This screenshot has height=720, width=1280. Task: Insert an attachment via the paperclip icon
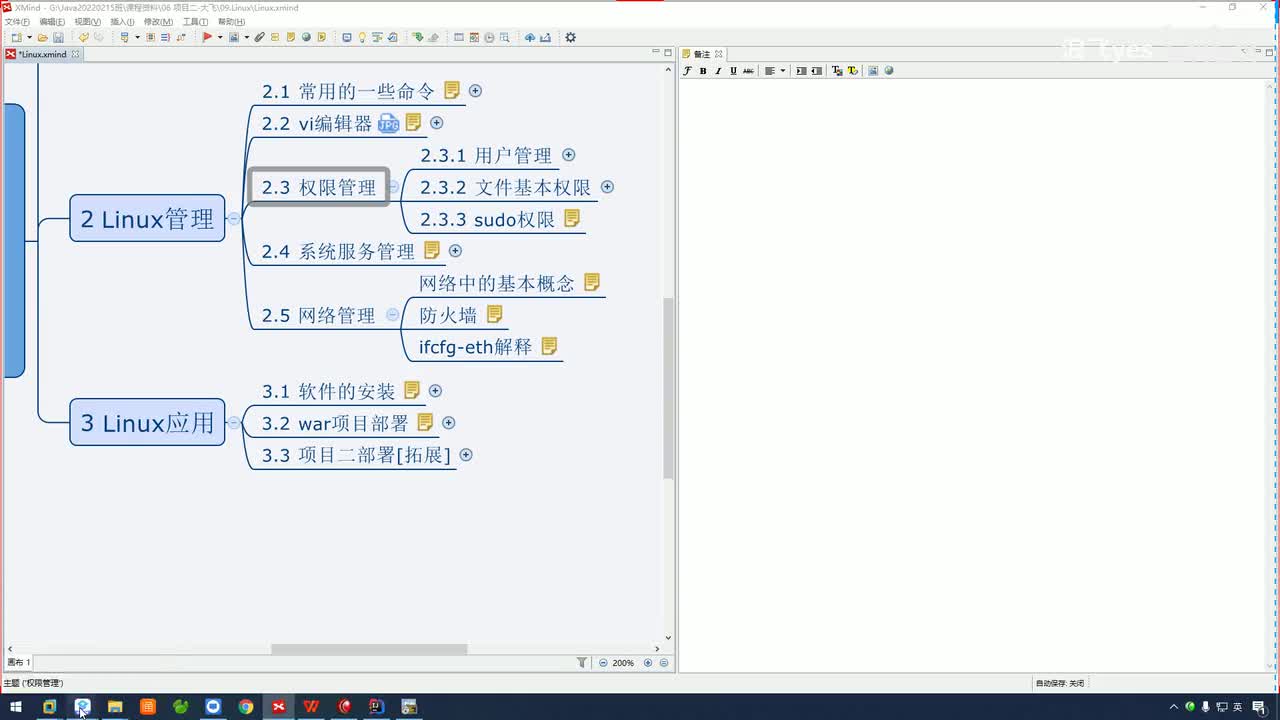[x=259, y=38]
